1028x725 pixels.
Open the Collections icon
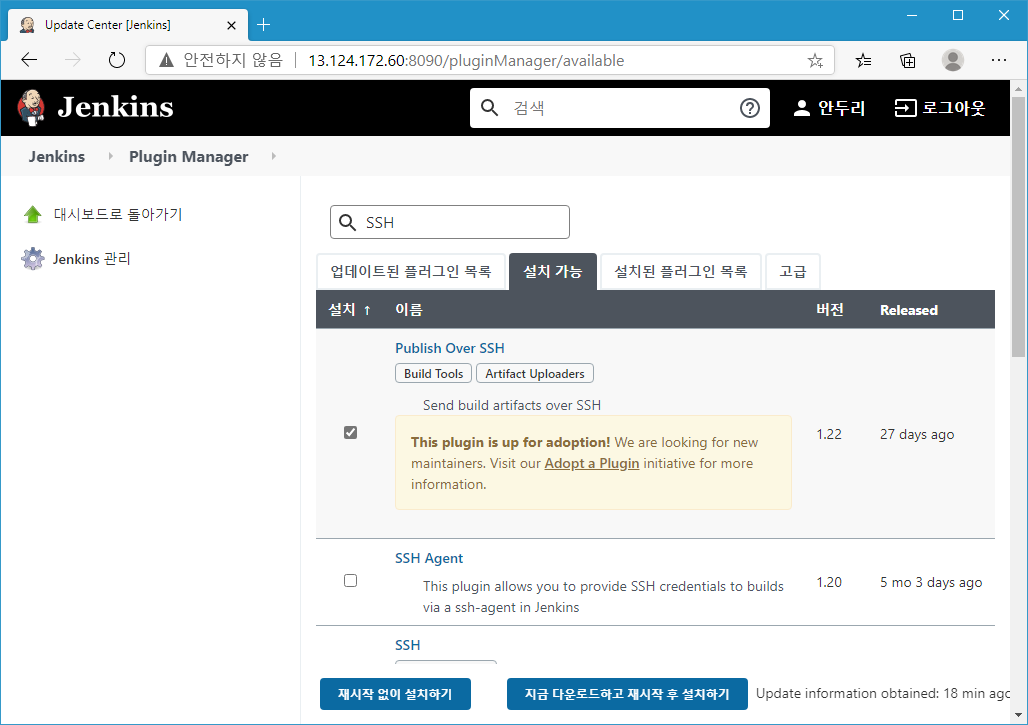pos(908,61)
